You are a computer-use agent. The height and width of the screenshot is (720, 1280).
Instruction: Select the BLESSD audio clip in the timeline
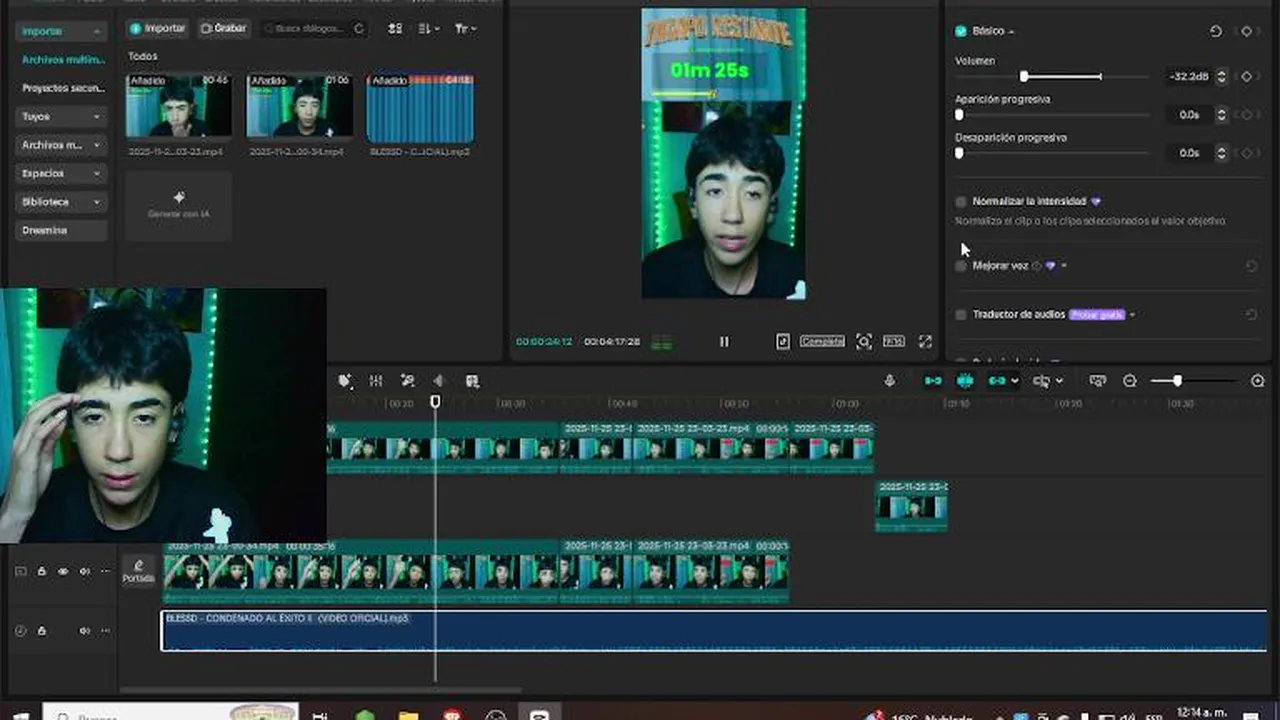[714, 631]
